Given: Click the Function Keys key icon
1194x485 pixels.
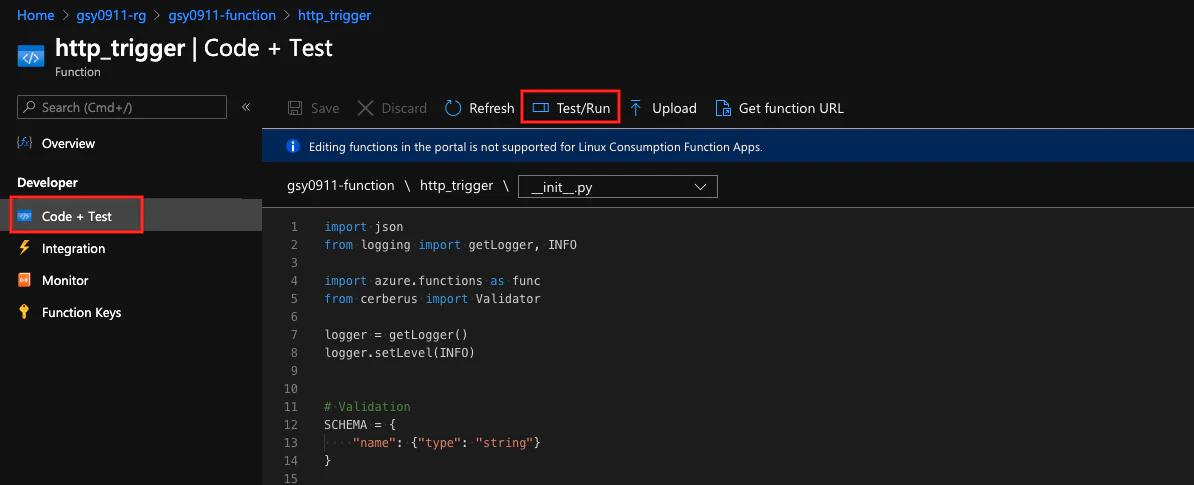Looking at the screenshot, I should click(24, 312).
